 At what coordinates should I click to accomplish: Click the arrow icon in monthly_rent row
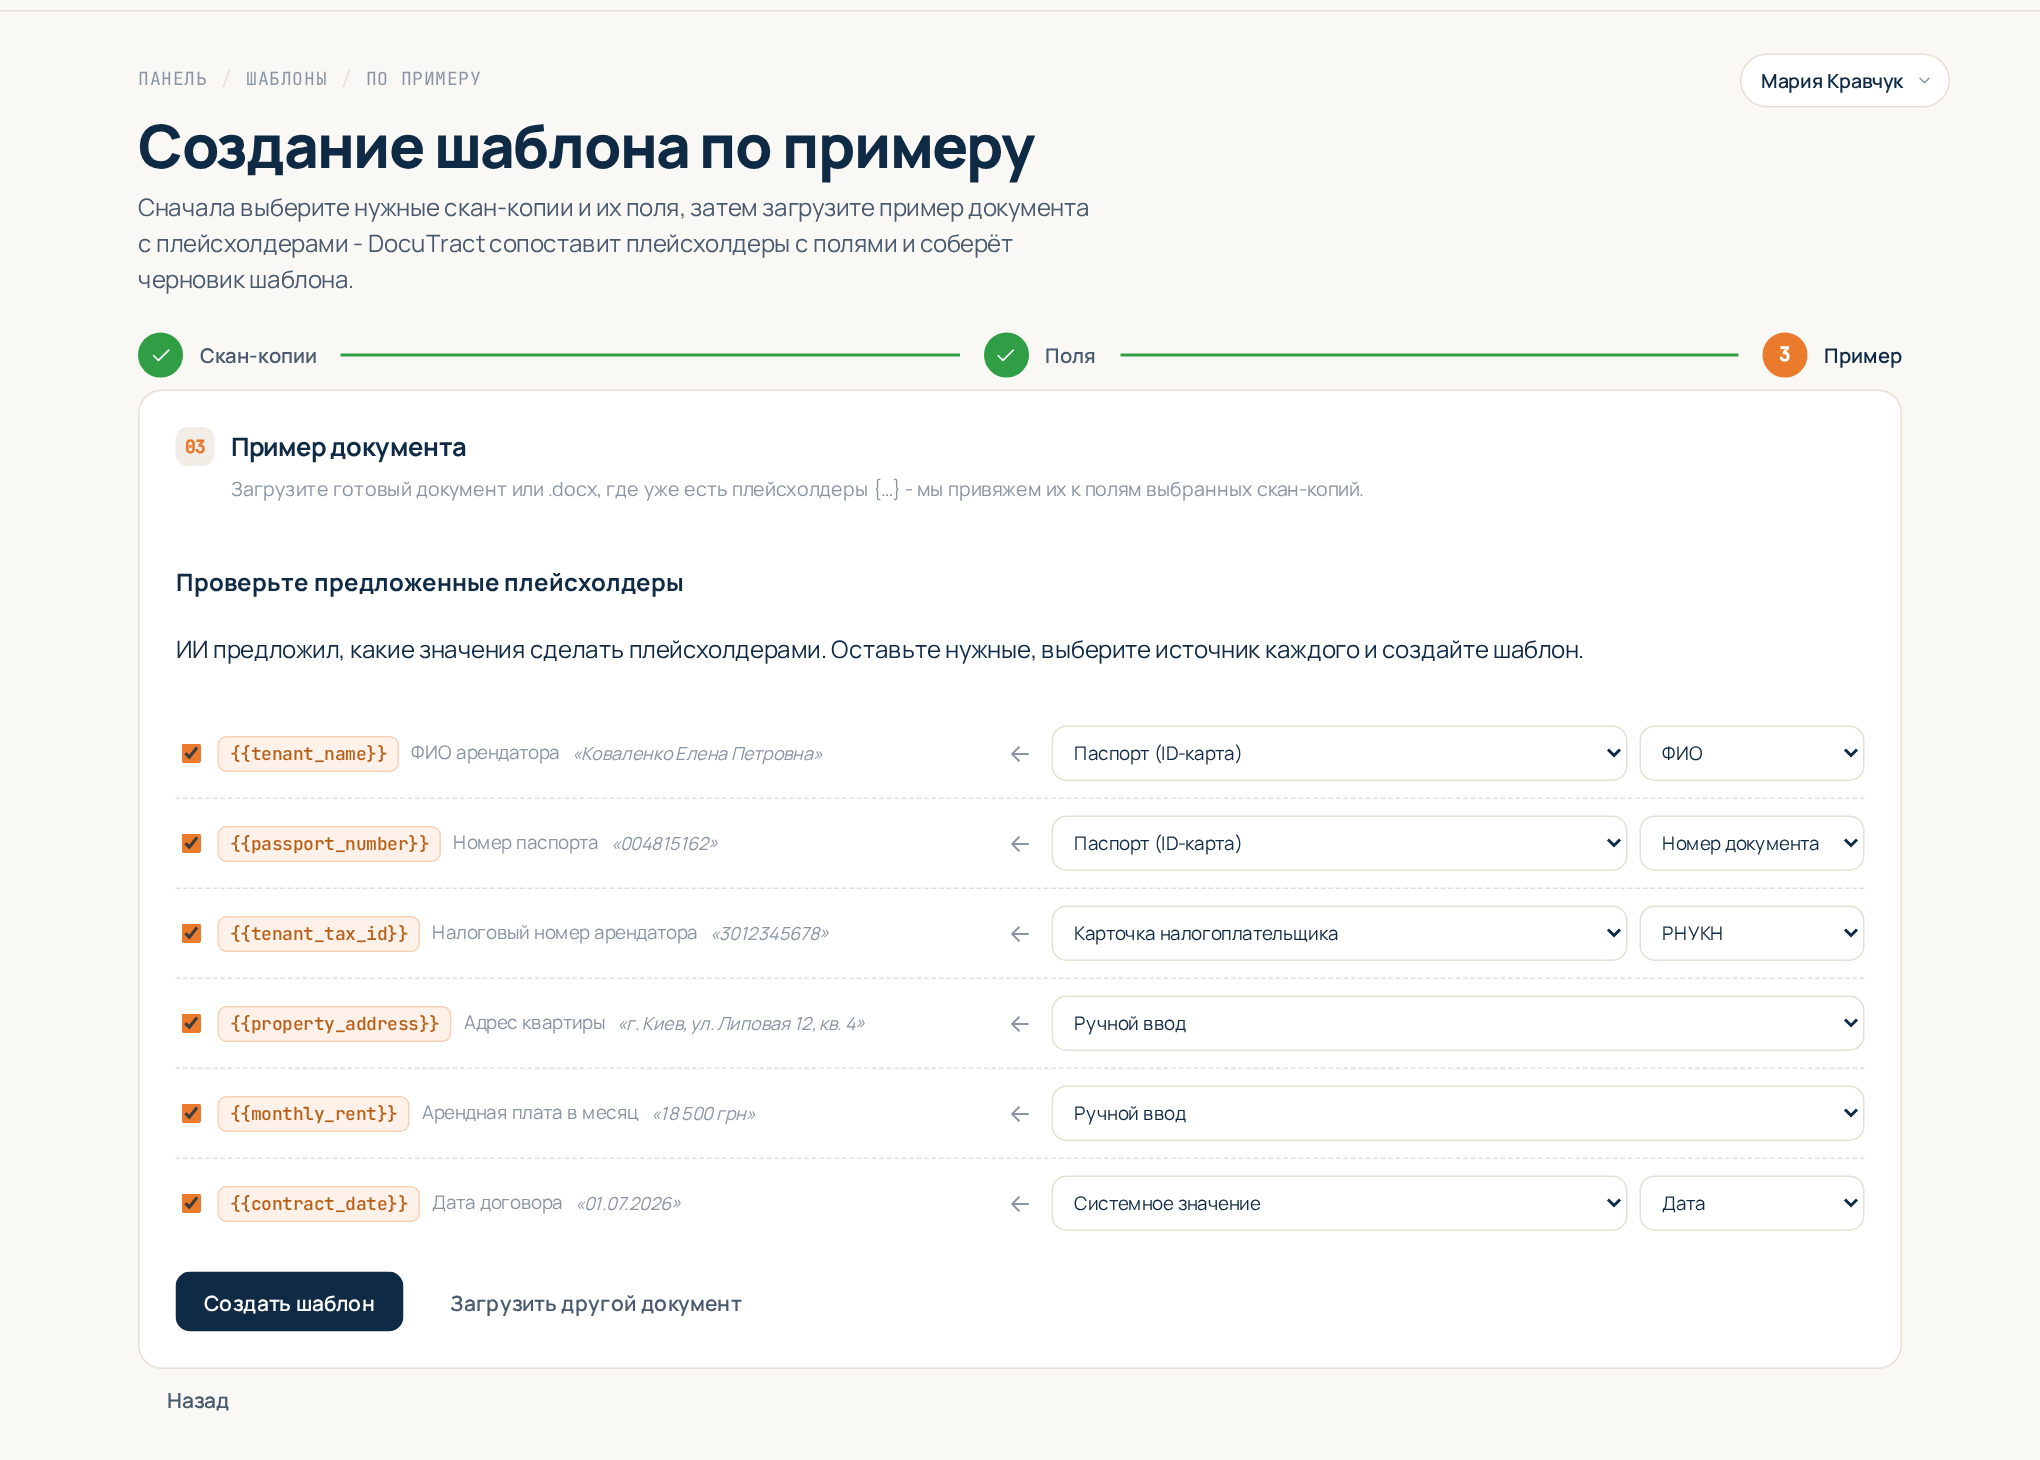tap(1020, 1114)
